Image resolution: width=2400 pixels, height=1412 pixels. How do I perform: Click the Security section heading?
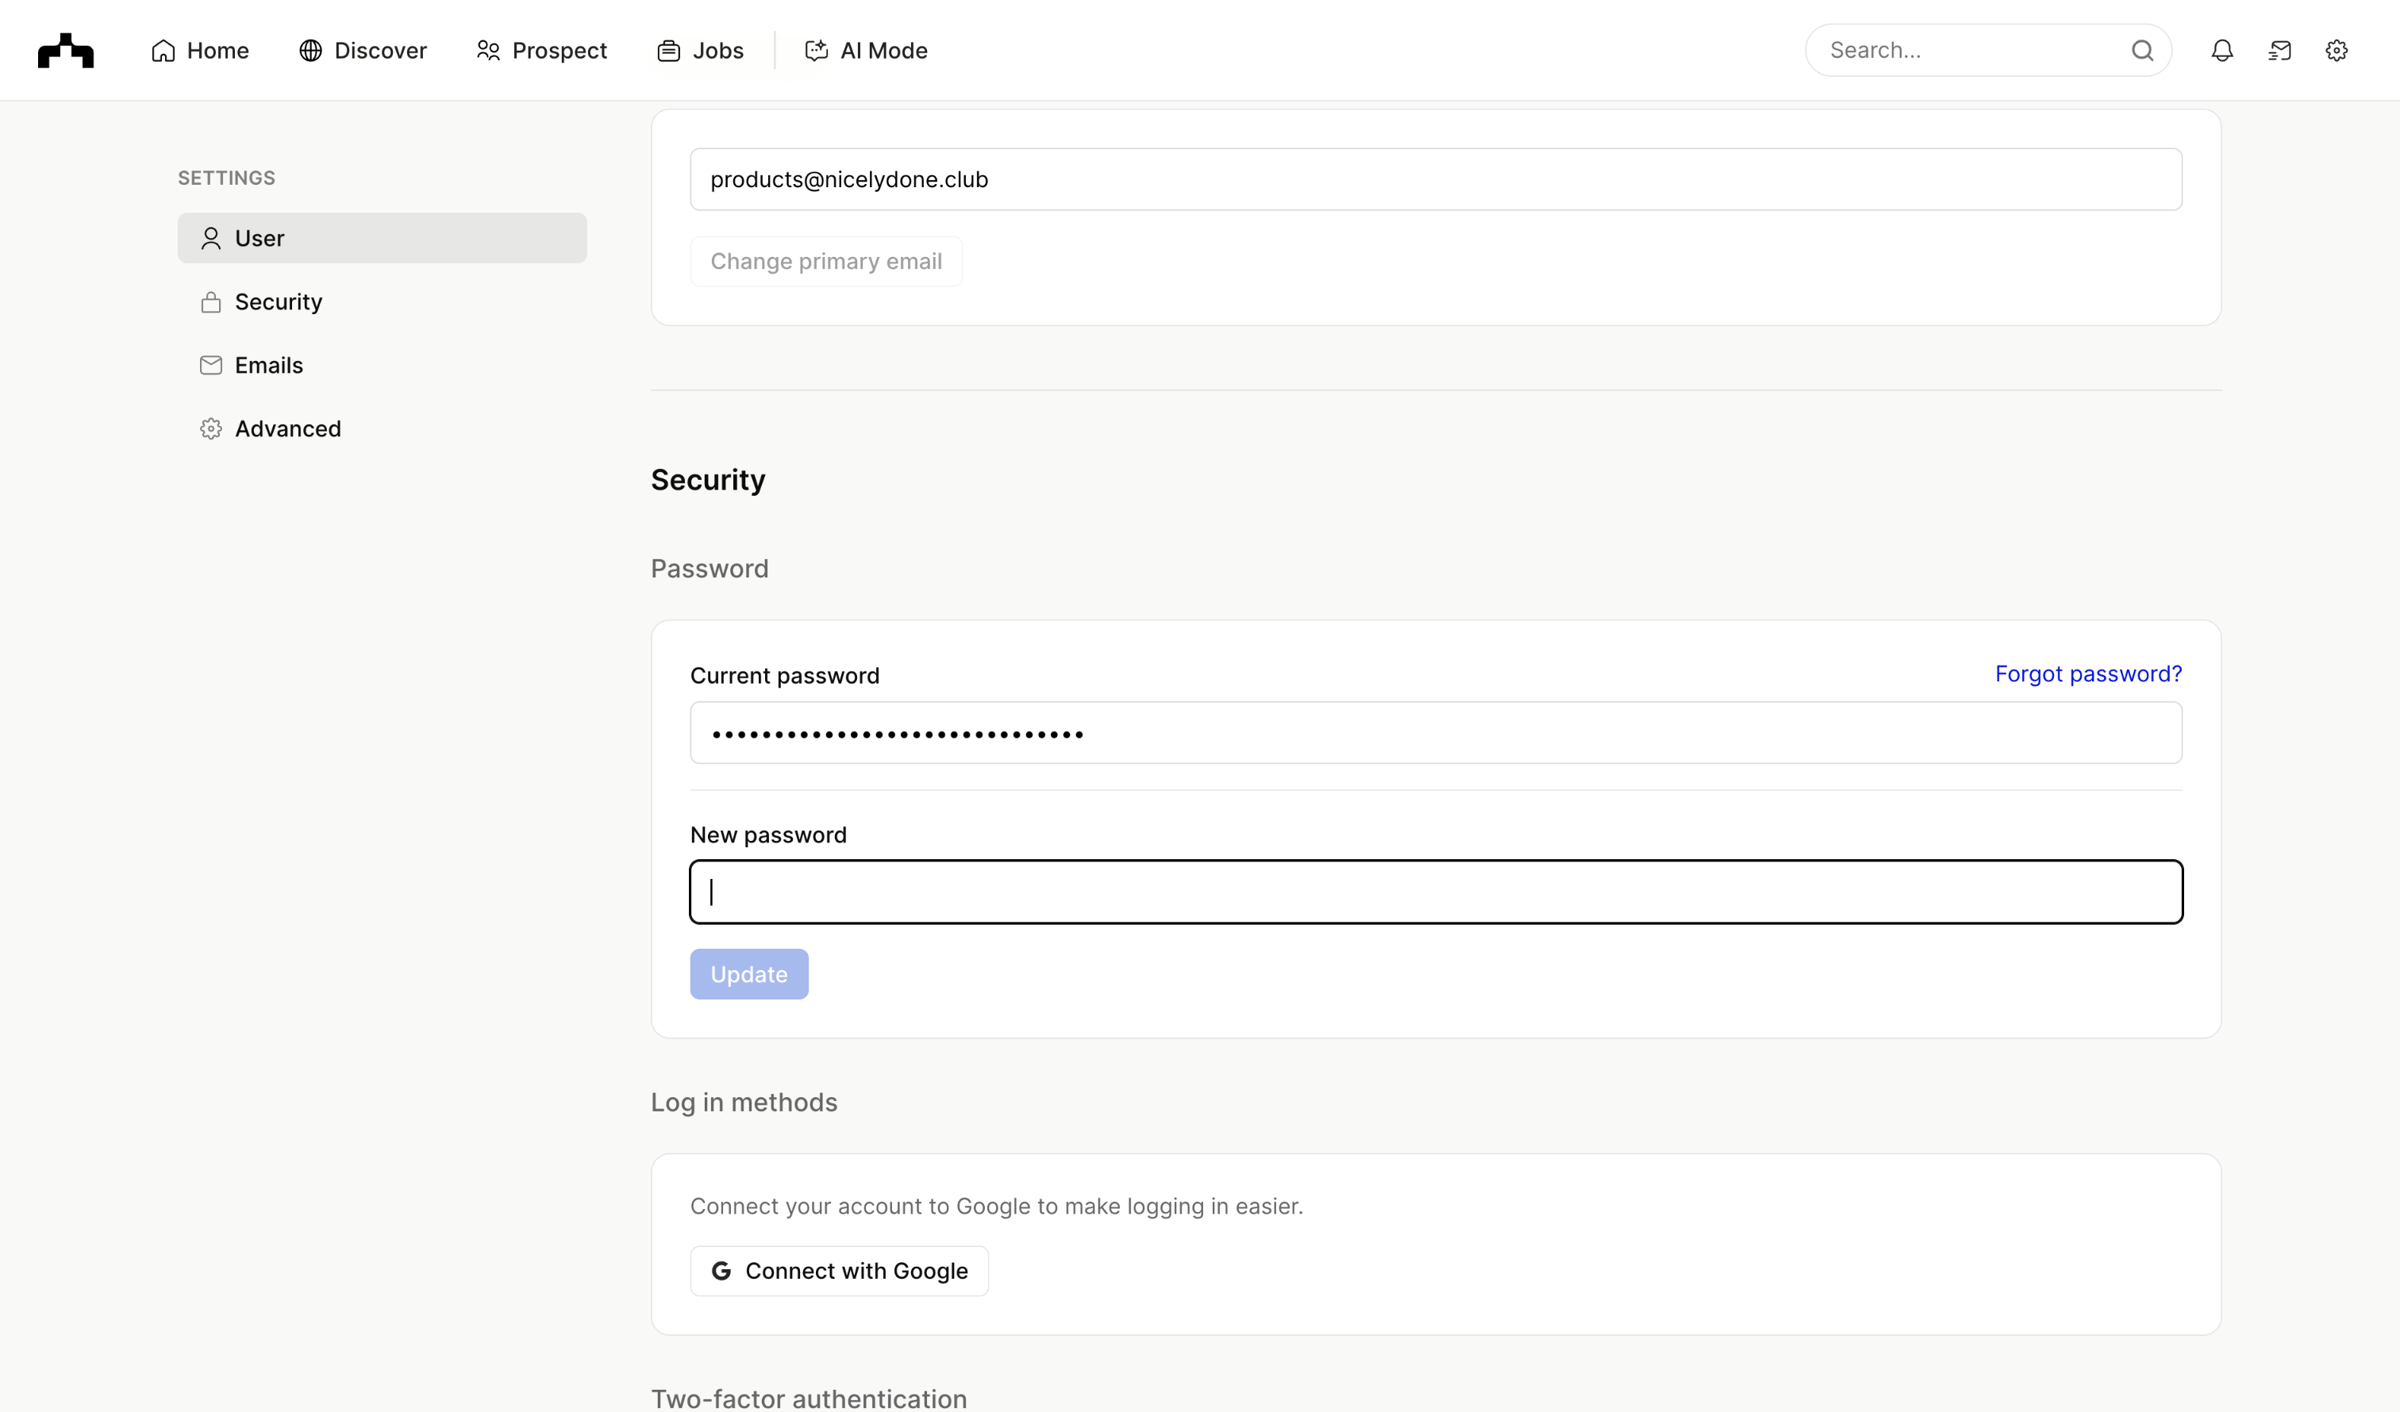708,480
